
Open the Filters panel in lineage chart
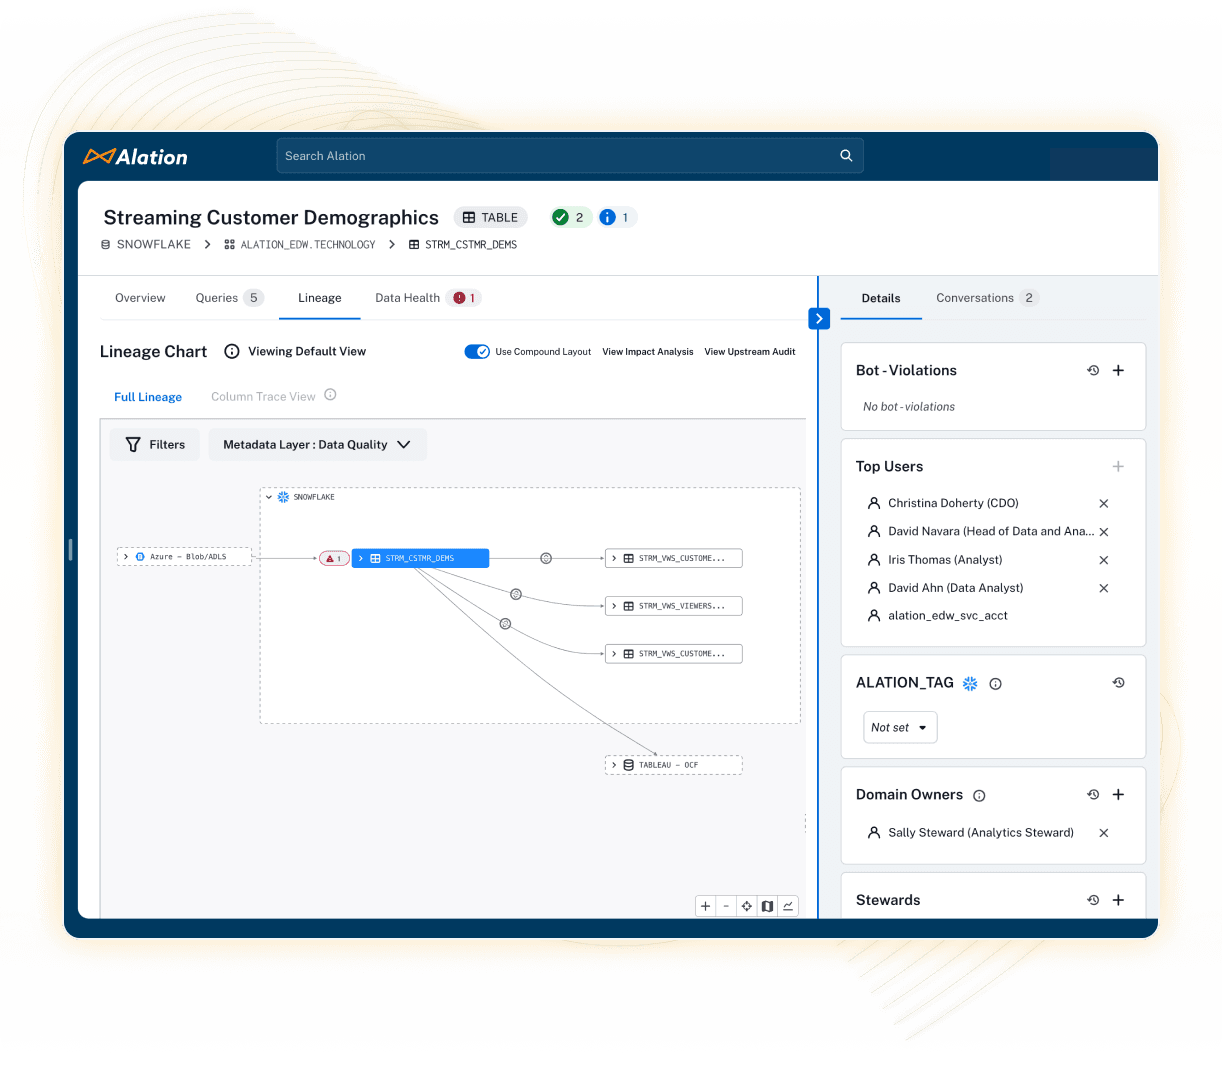point(154,444)
